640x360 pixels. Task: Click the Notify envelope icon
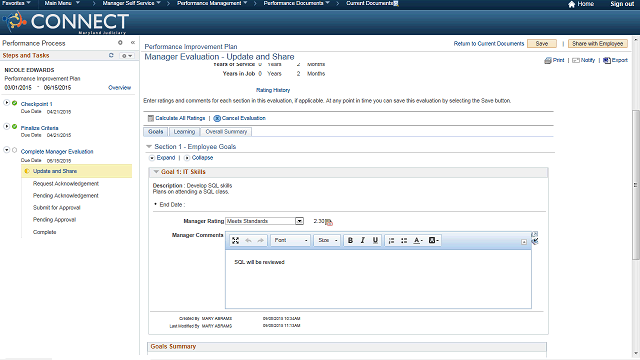point(576,60)
